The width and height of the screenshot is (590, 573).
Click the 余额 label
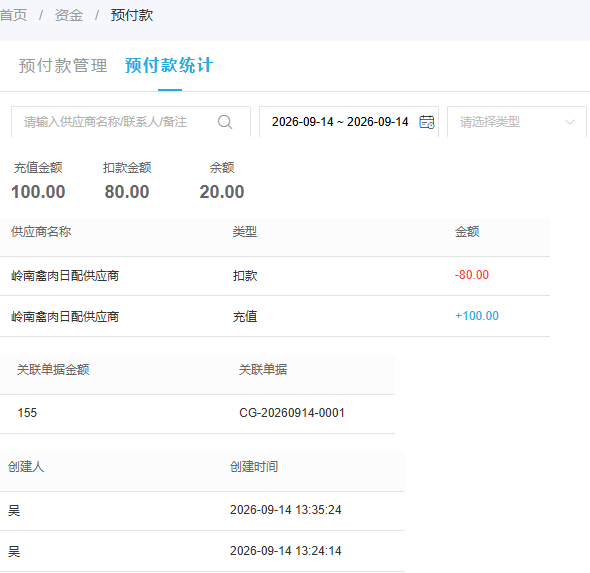(x=222, y=168)
